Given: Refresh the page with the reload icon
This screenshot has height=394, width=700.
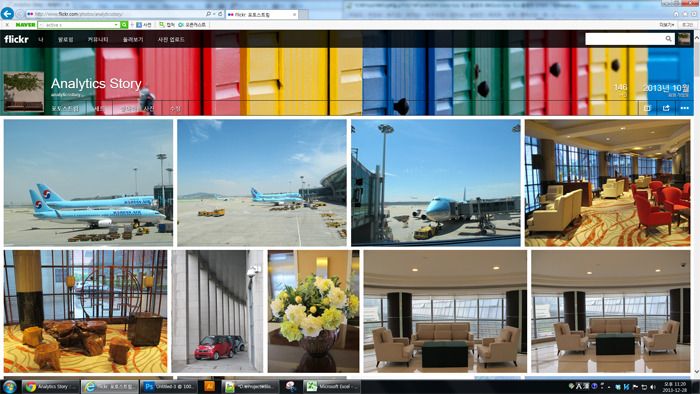Looking at the screenshot, I should point(220,14).
